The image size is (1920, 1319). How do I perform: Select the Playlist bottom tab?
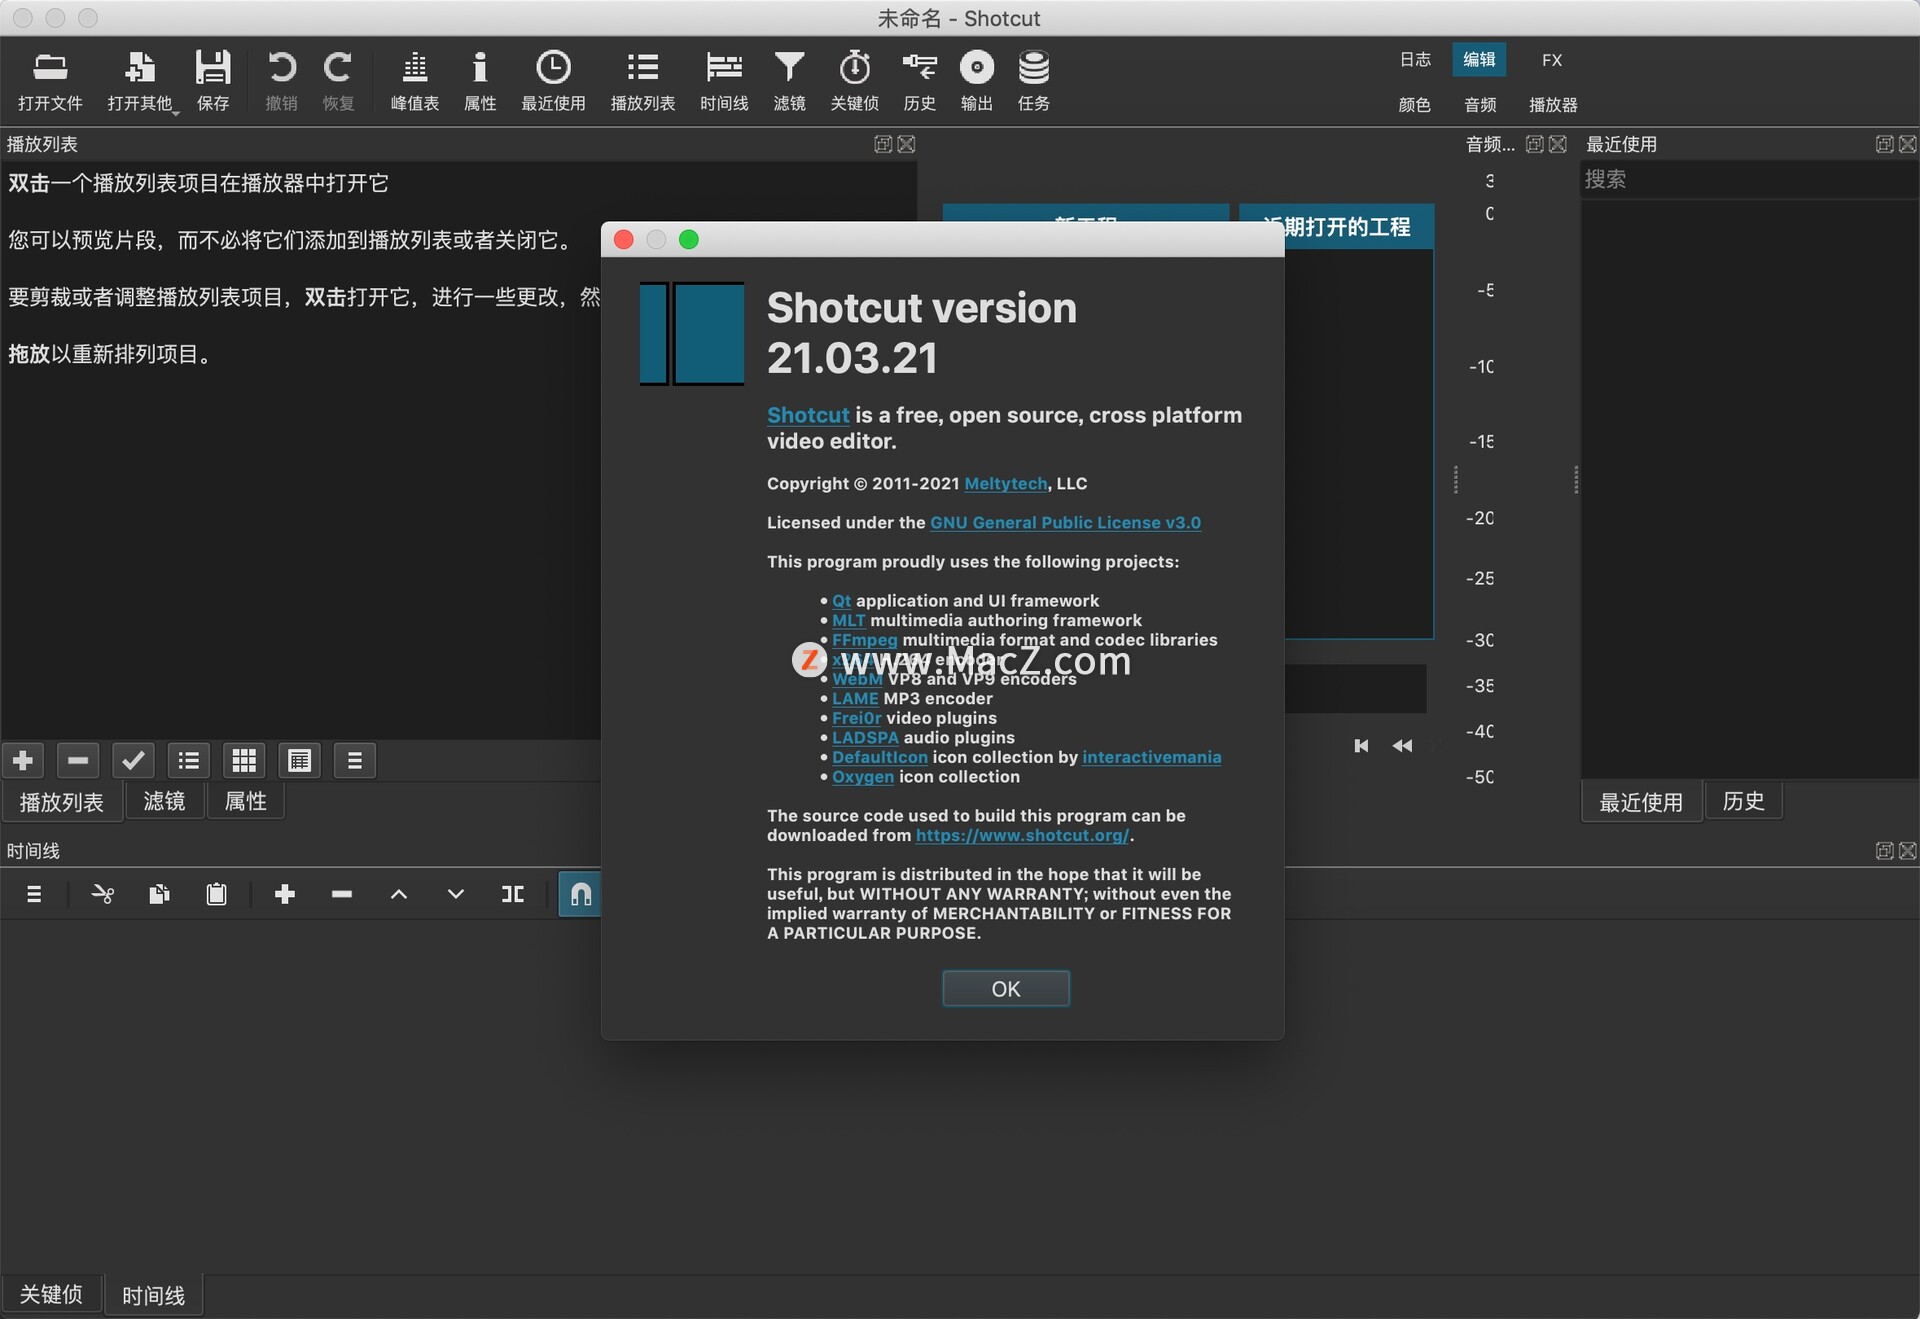(62, 802)
